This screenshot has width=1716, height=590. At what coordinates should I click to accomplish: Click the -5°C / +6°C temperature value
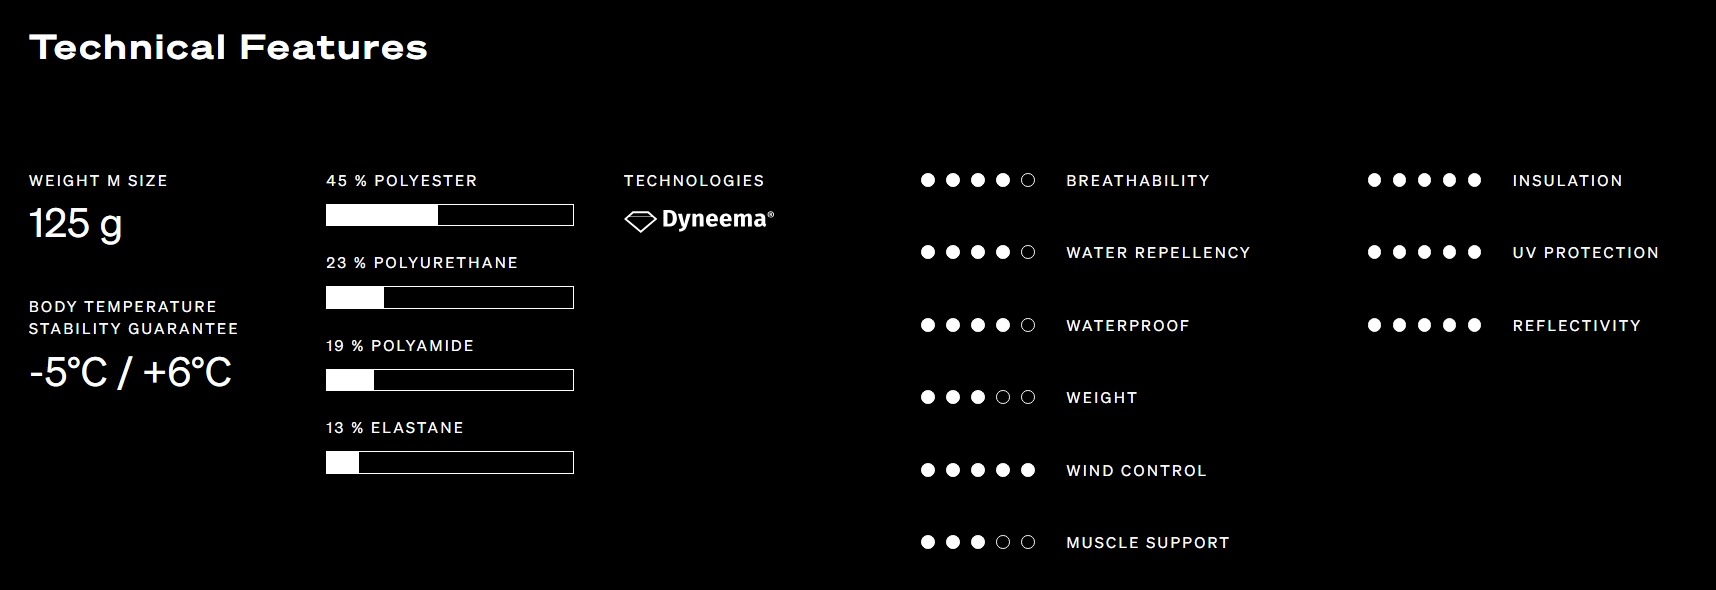click(131, 373)
